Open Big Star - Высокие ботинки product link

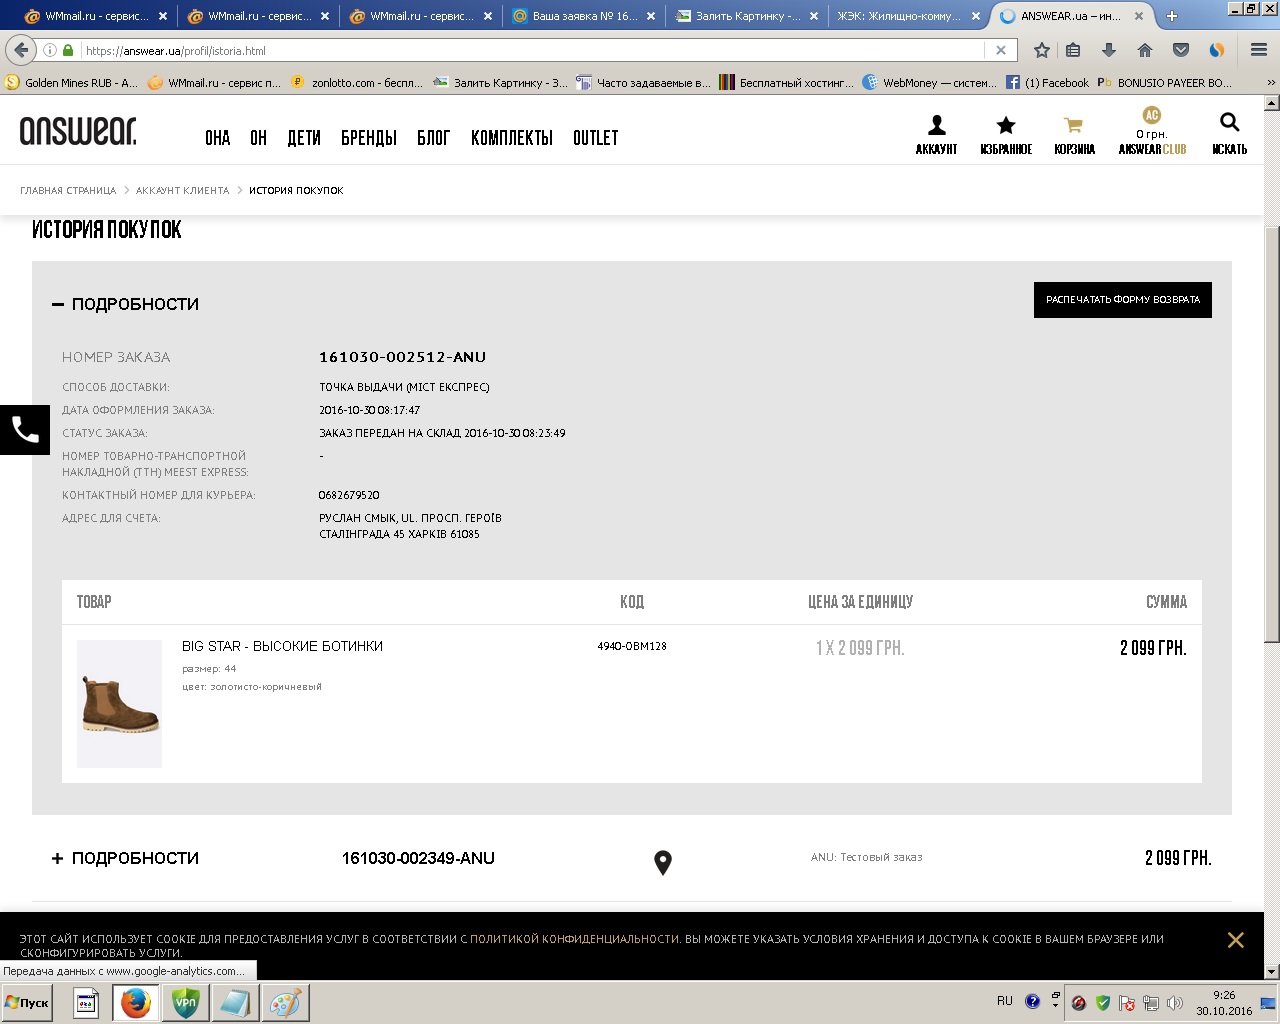point(282,647)
